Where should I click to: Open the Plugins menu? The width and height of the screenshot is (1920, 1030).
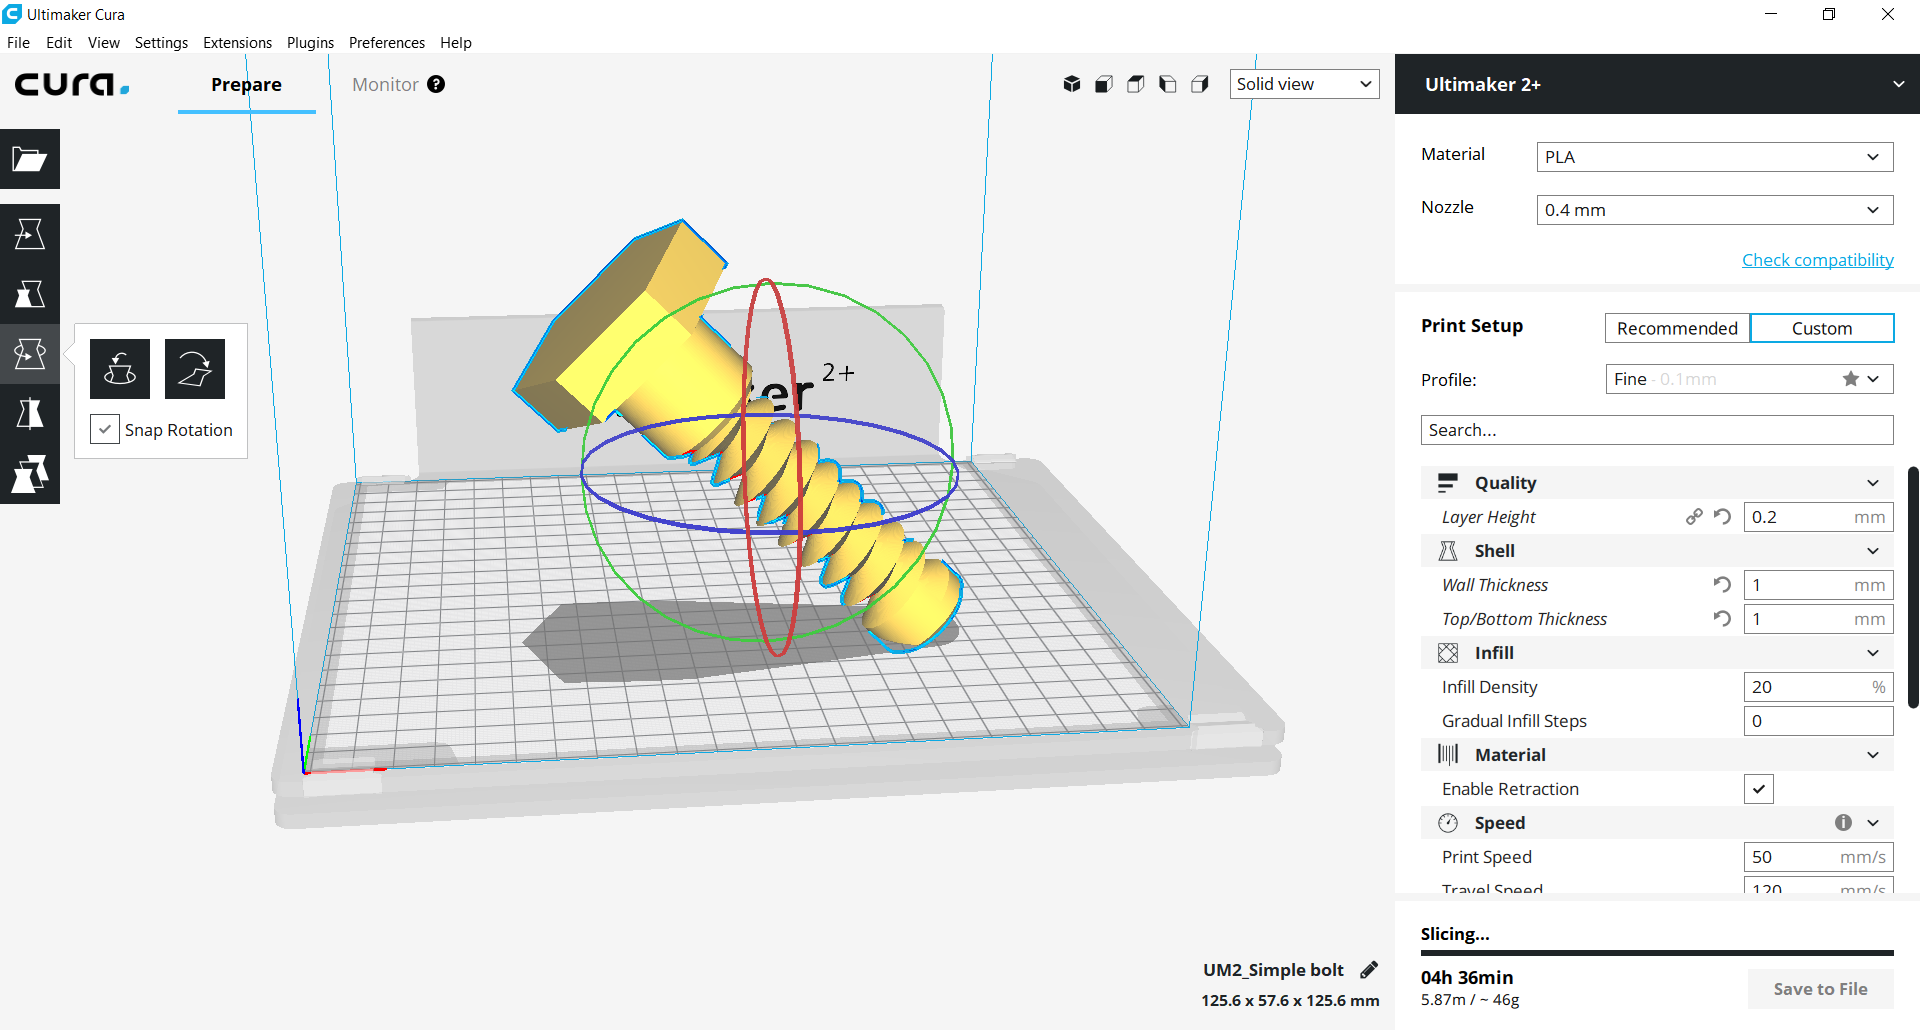(x=310, y=43)
